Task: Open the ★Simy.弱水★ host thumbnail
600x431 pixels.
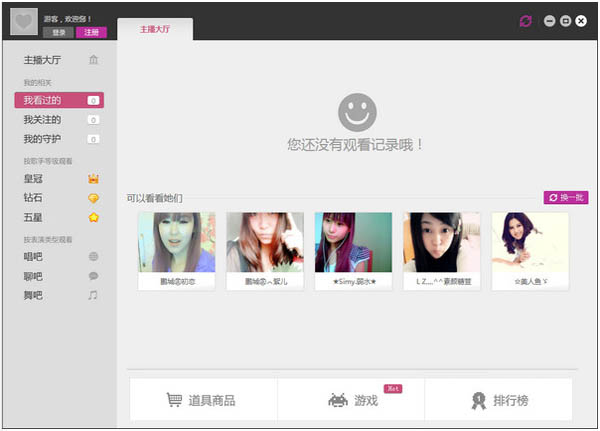Action: (353, 242)
